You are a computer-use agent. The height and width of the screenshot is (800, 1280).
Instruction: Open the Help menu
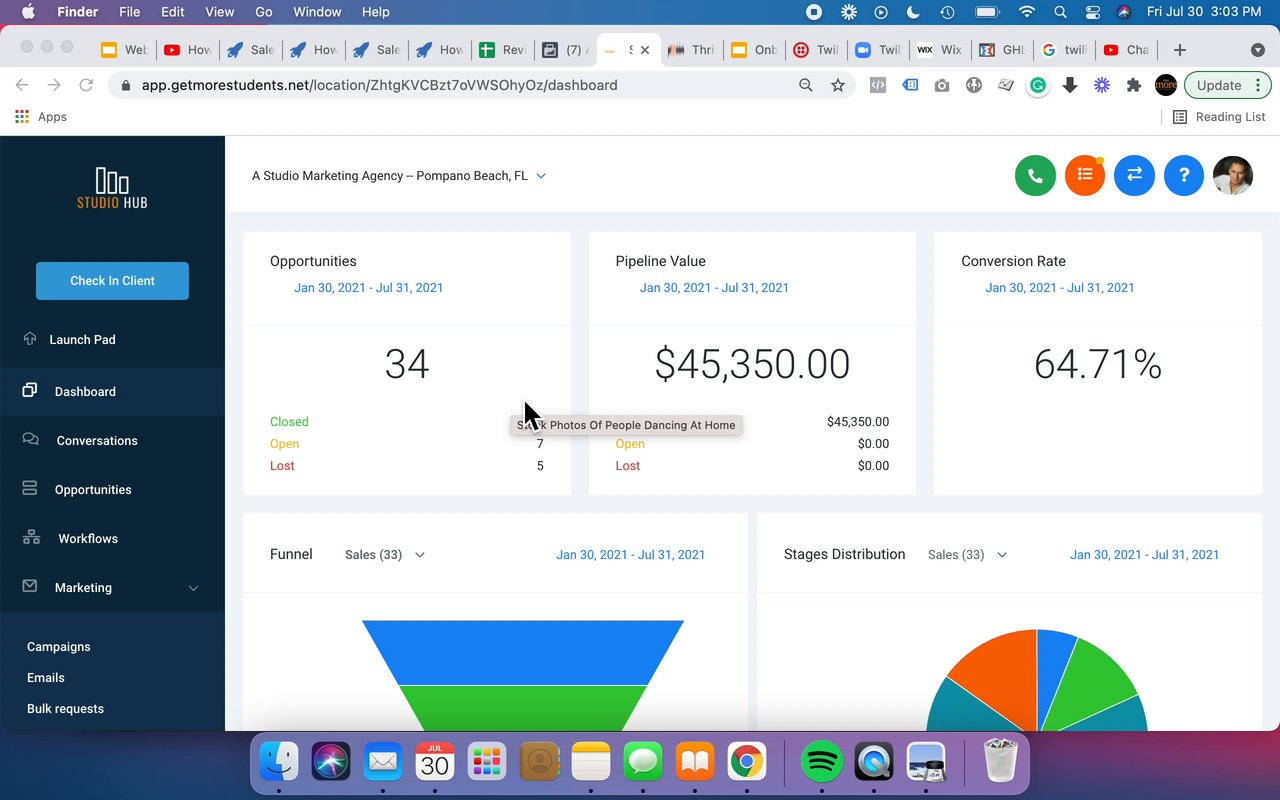(x=375, y=12)
